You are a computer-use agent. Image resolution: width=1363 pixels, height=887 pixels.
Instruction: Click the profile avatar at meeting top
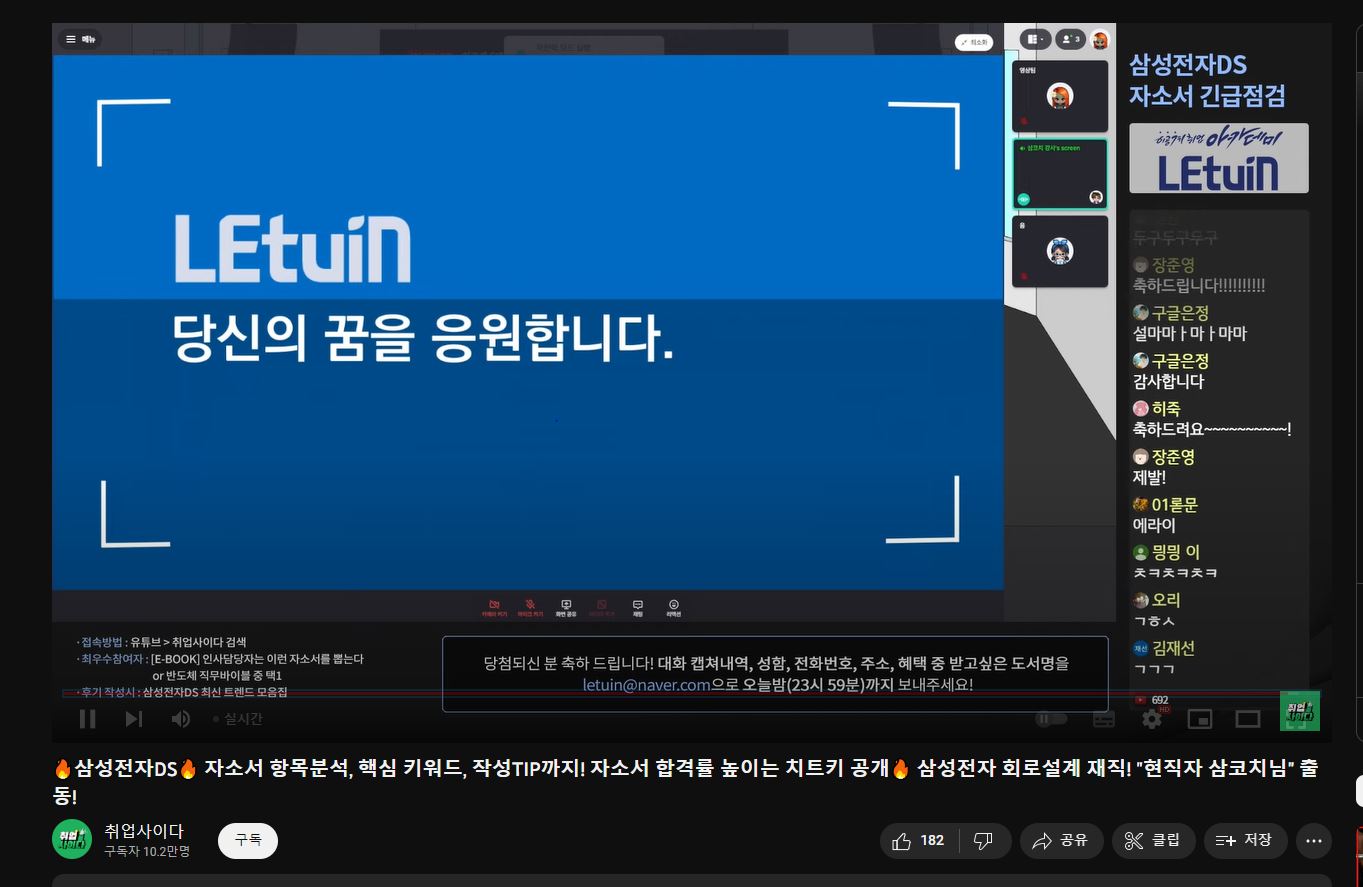point(1100,40)
